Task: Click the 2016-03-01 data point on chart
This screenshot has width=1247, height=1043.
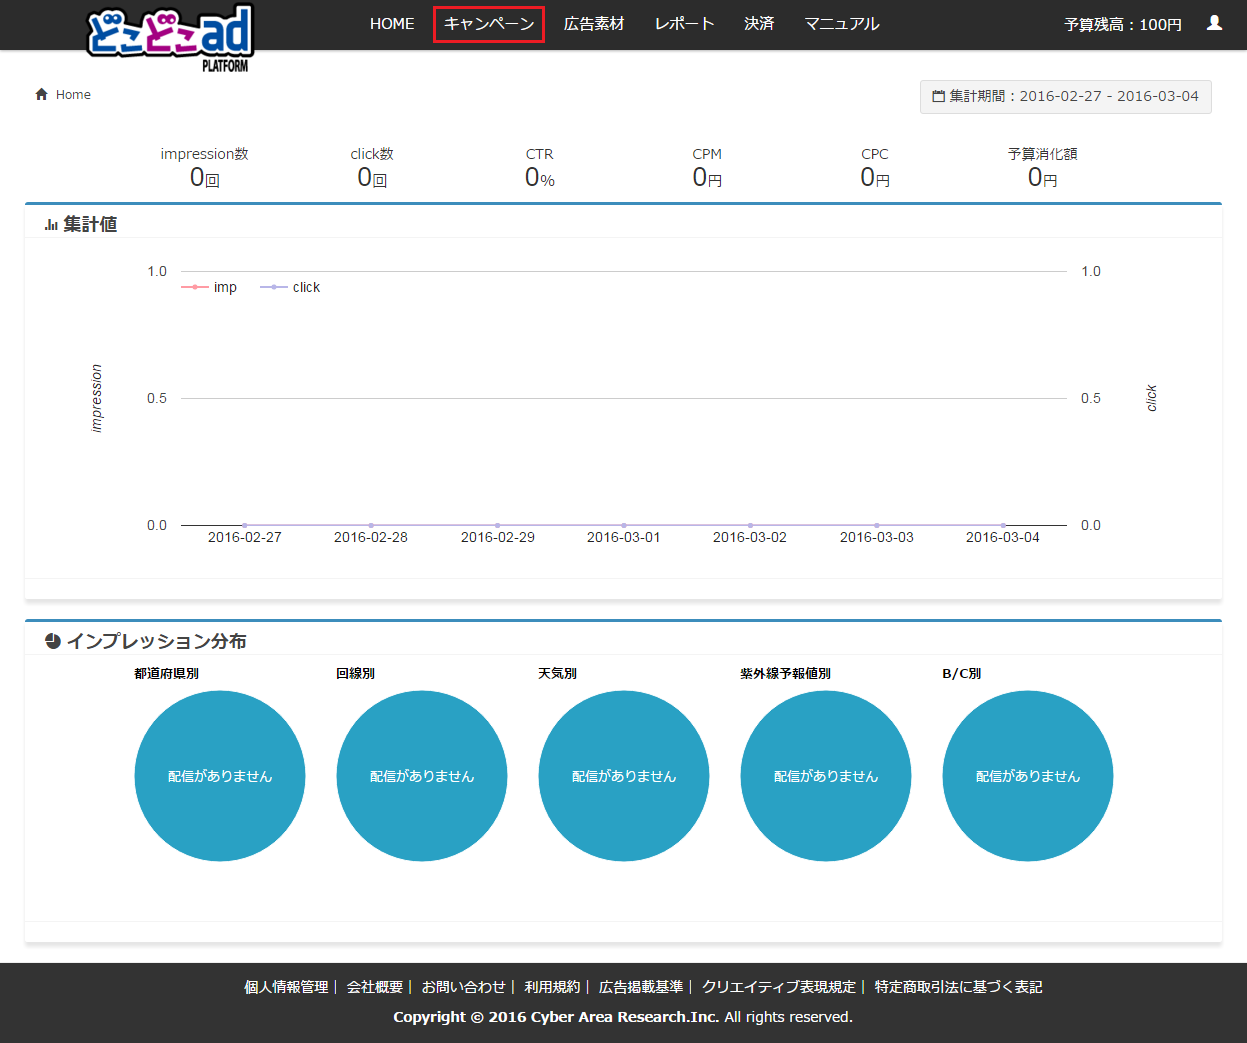Action: 624,525
